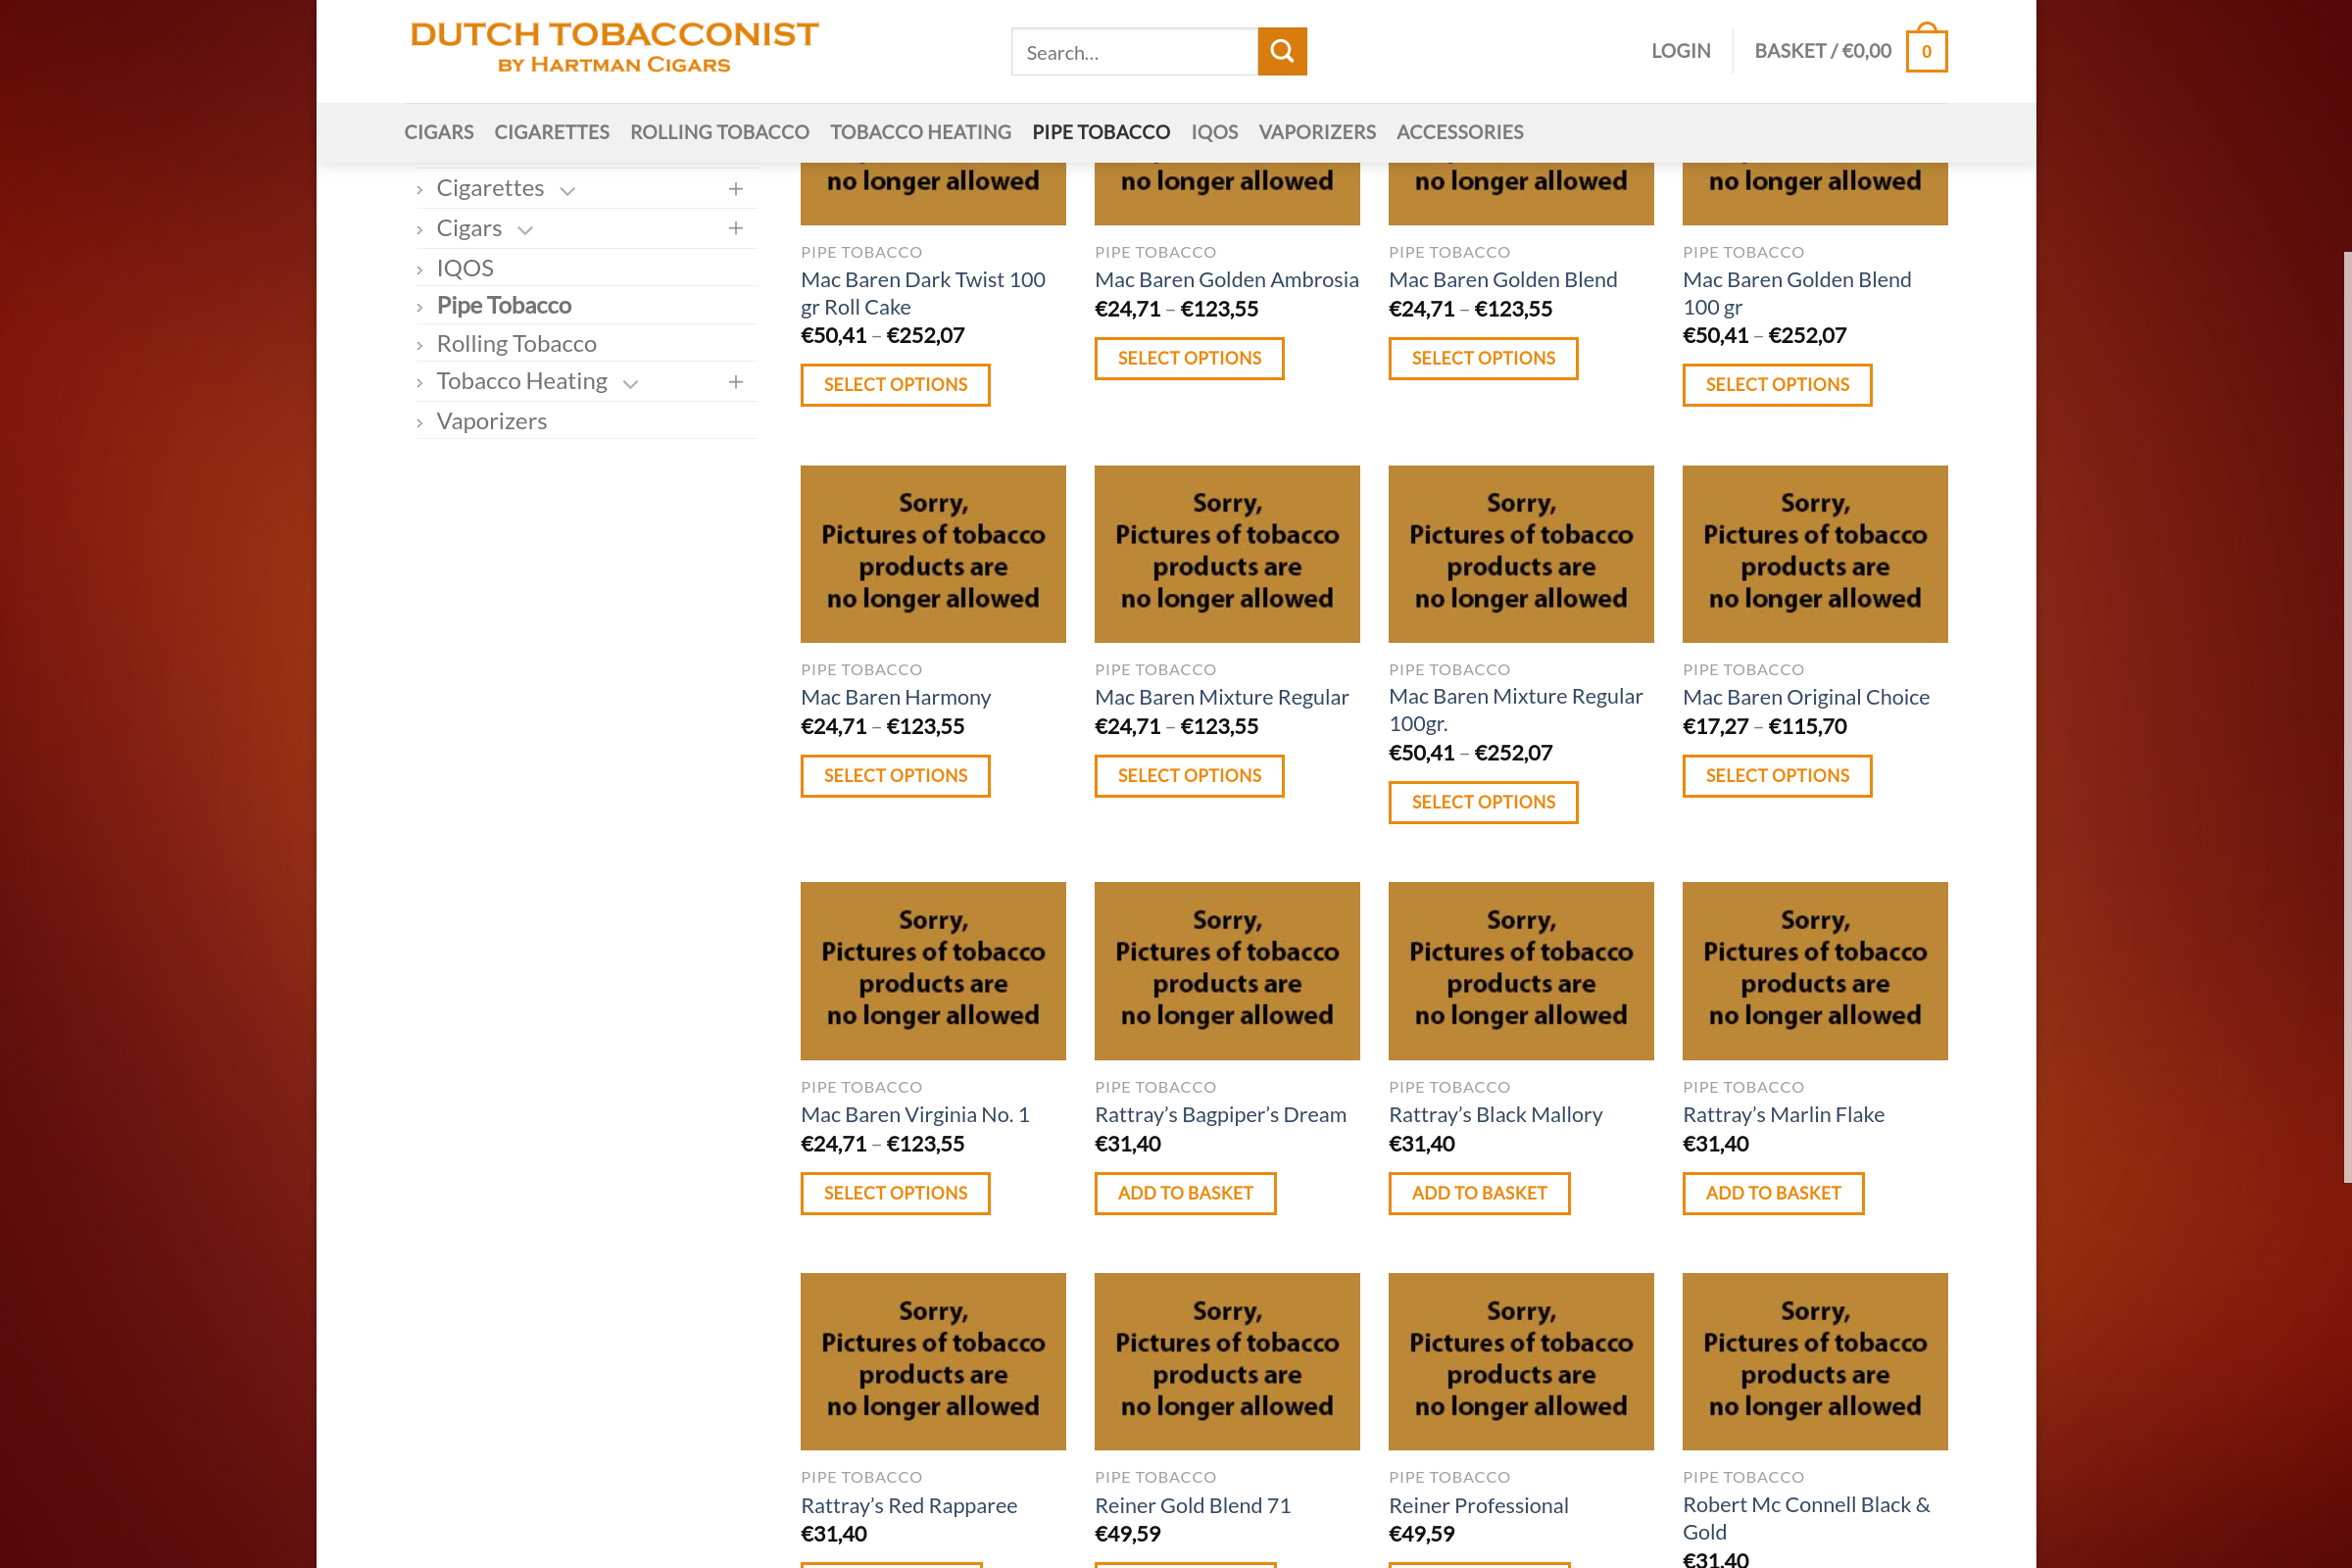Select options for Golden Blend 100 gr

coord(1777,385)
